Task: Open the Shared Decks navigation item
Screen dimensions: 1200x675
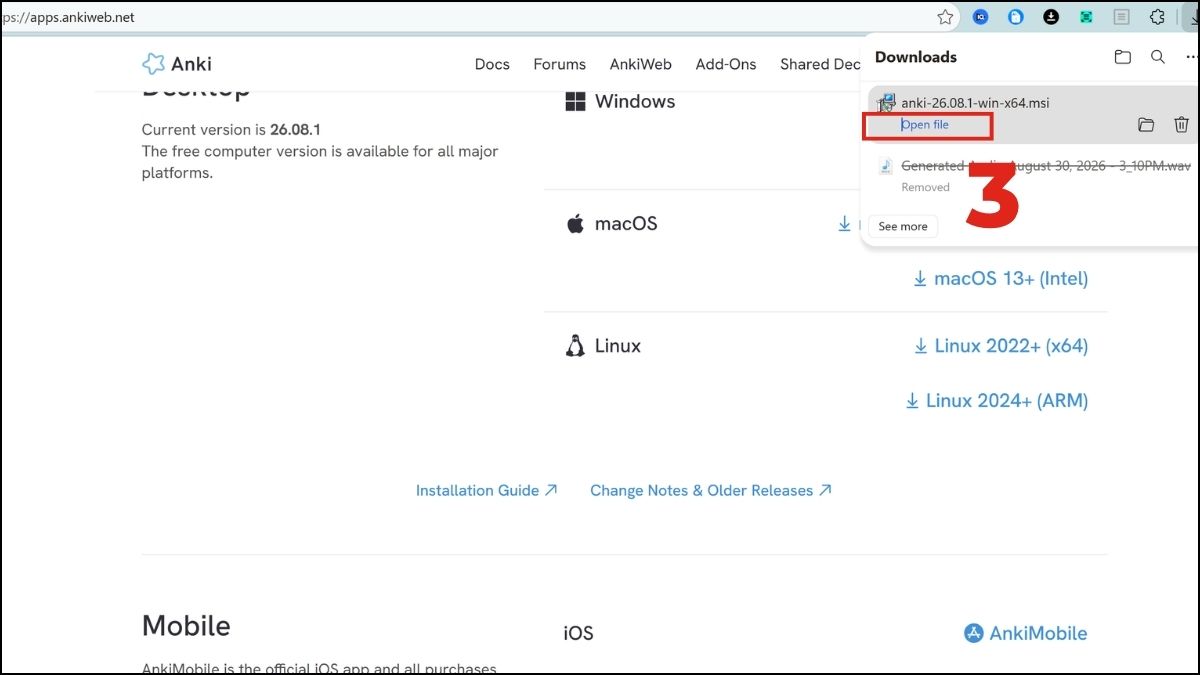Action: [820, 64]
